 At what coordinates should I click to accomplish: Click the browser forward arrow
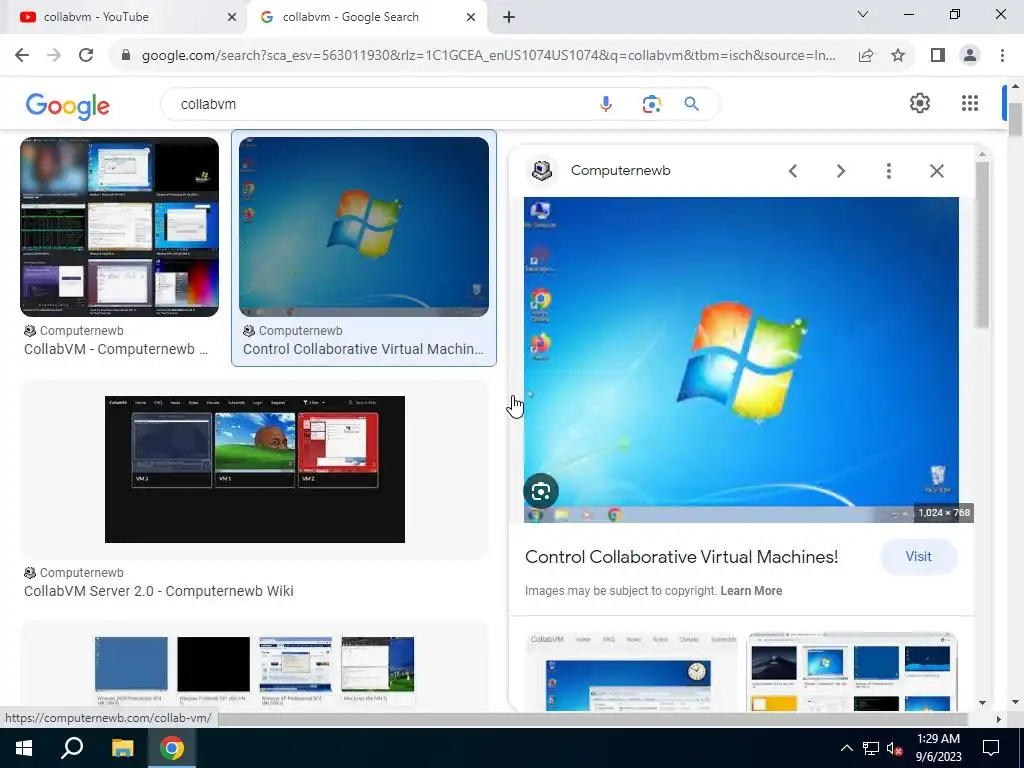coord(54,56)
